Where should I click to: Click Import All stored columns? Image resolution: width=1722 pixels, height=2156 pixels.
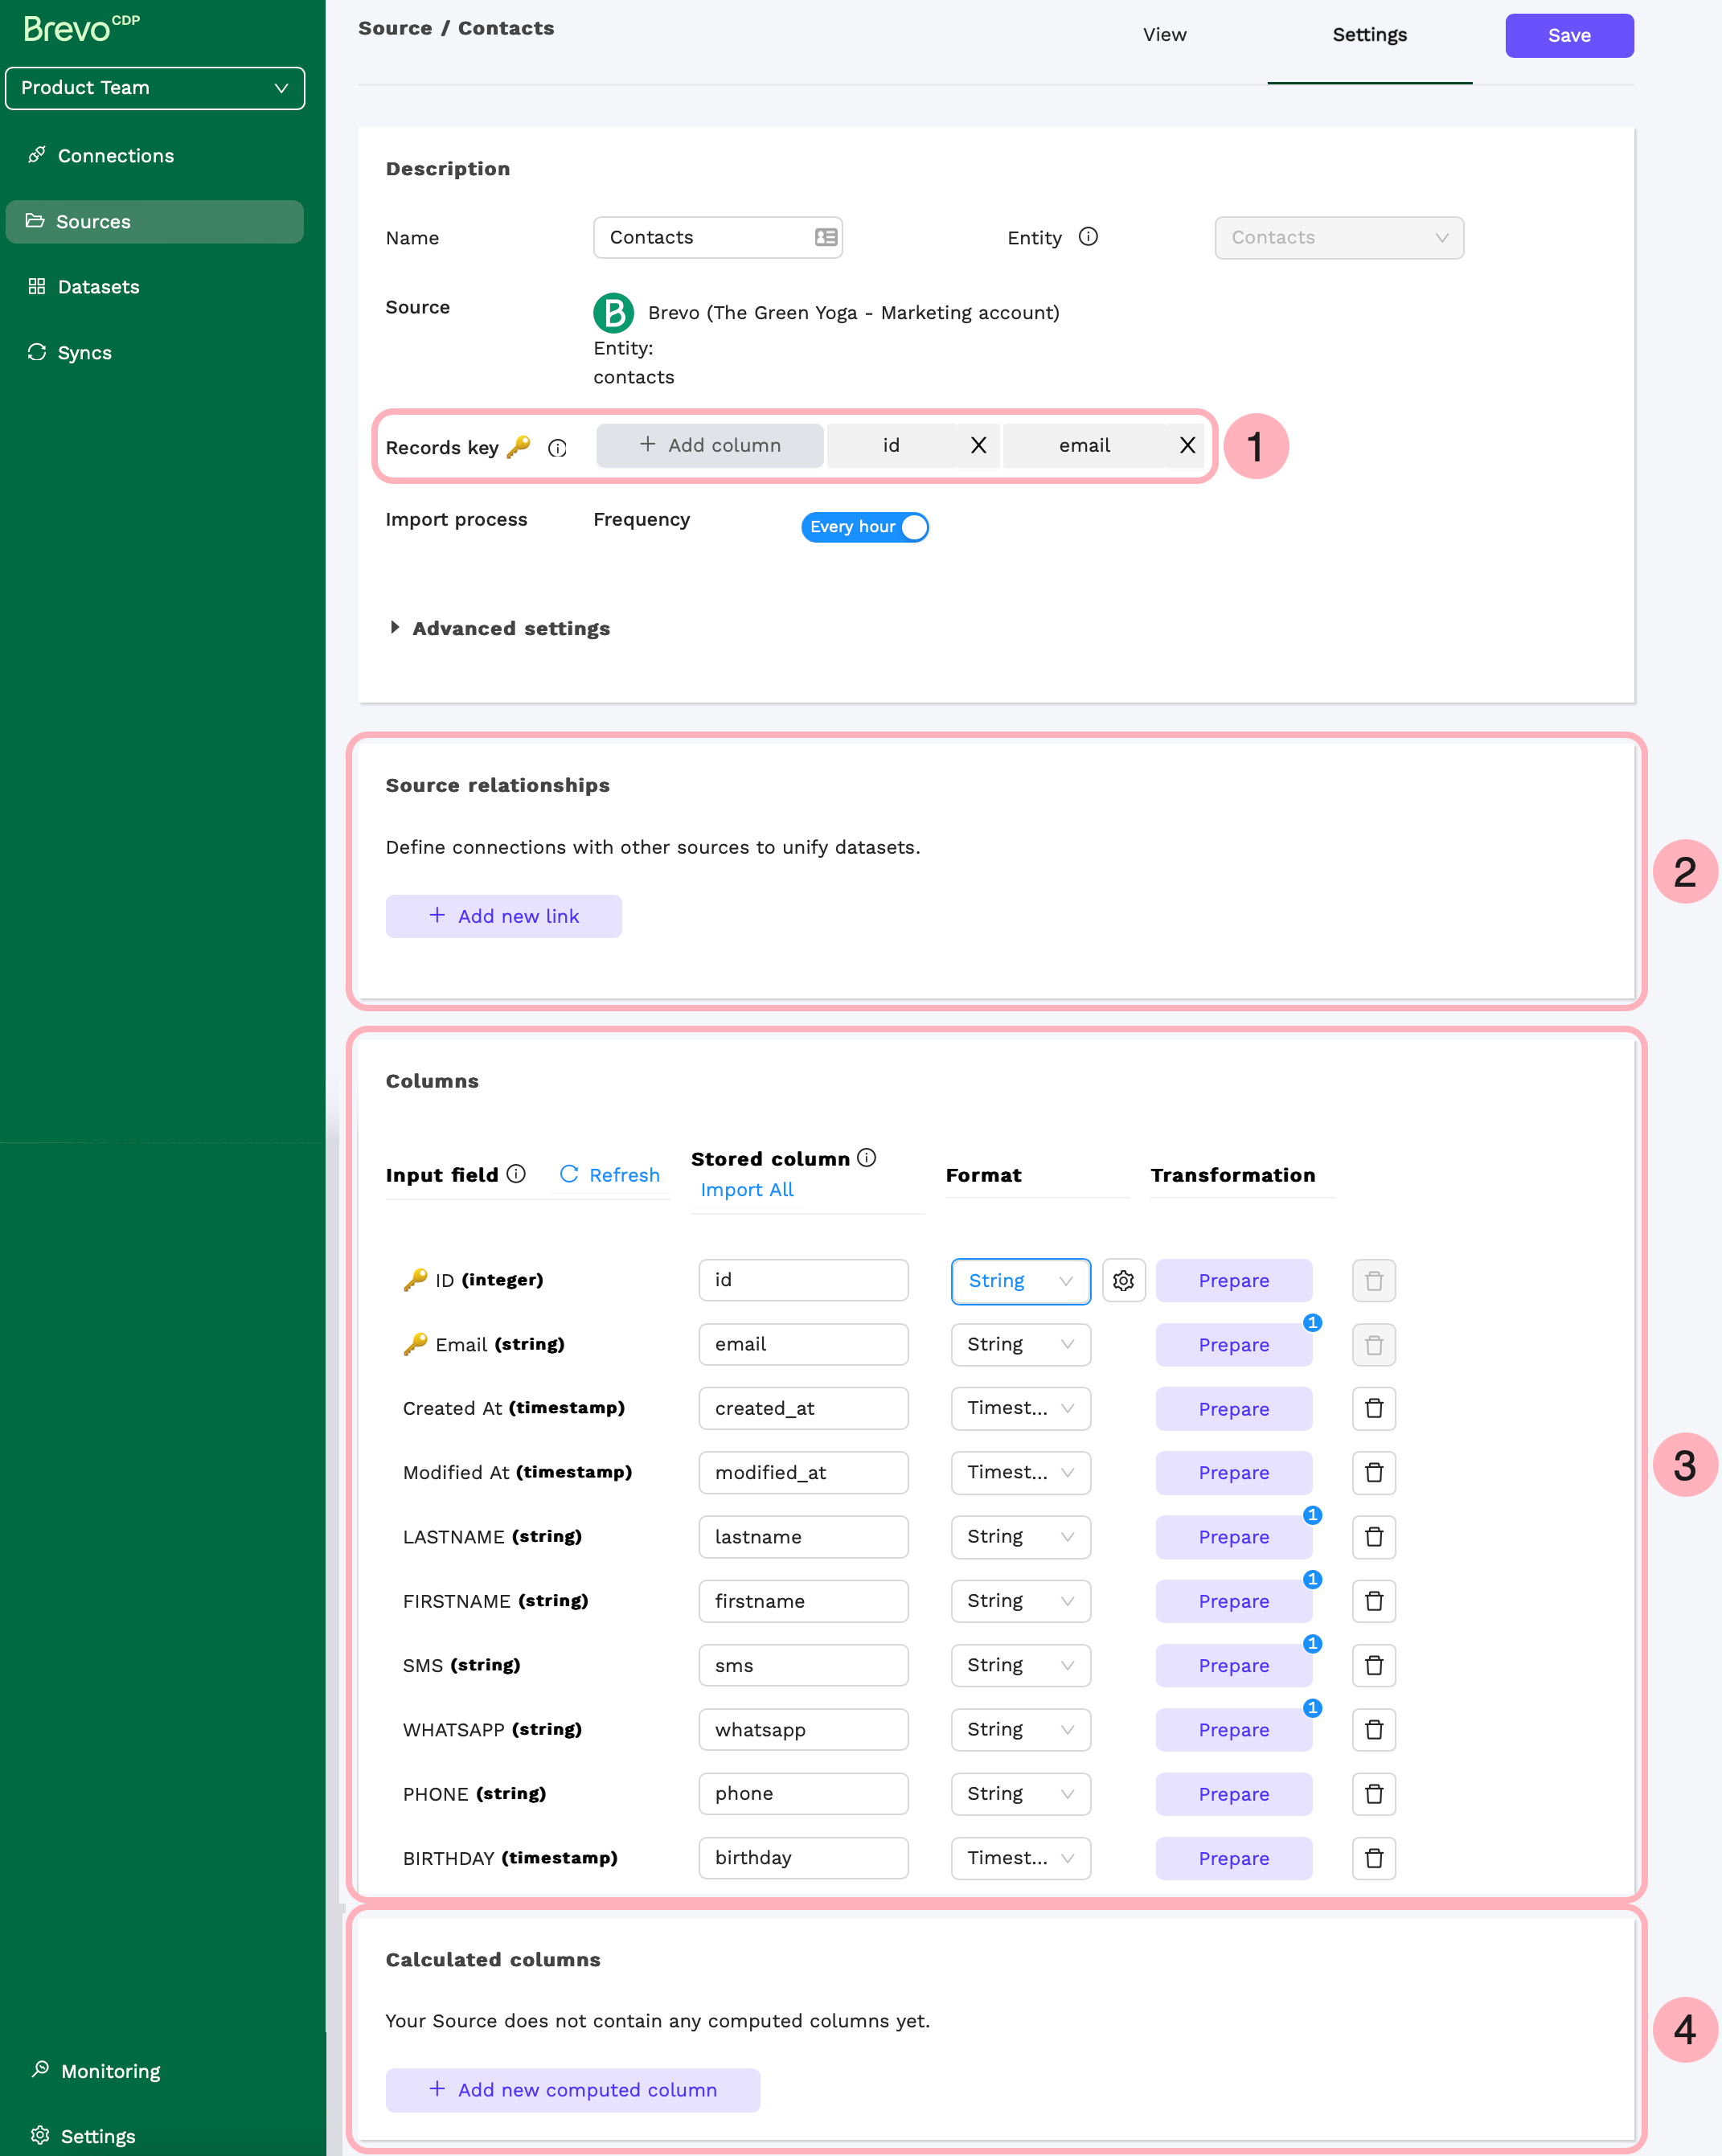point(746,1189)
